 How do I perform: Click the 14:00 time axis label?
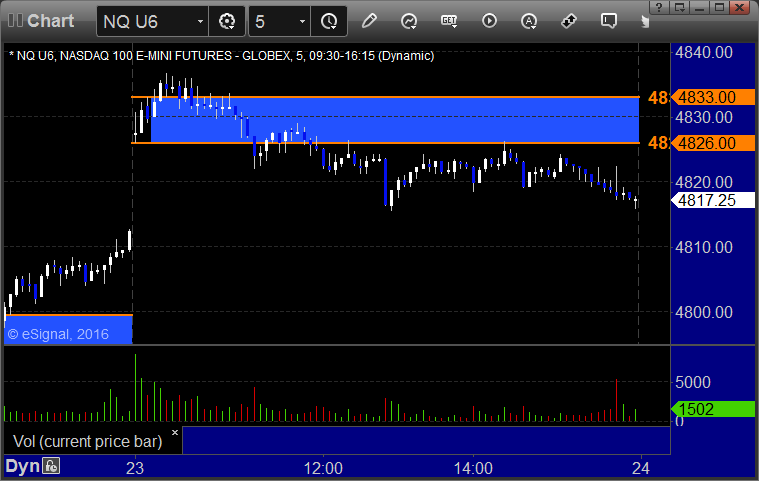coord(473,468)
